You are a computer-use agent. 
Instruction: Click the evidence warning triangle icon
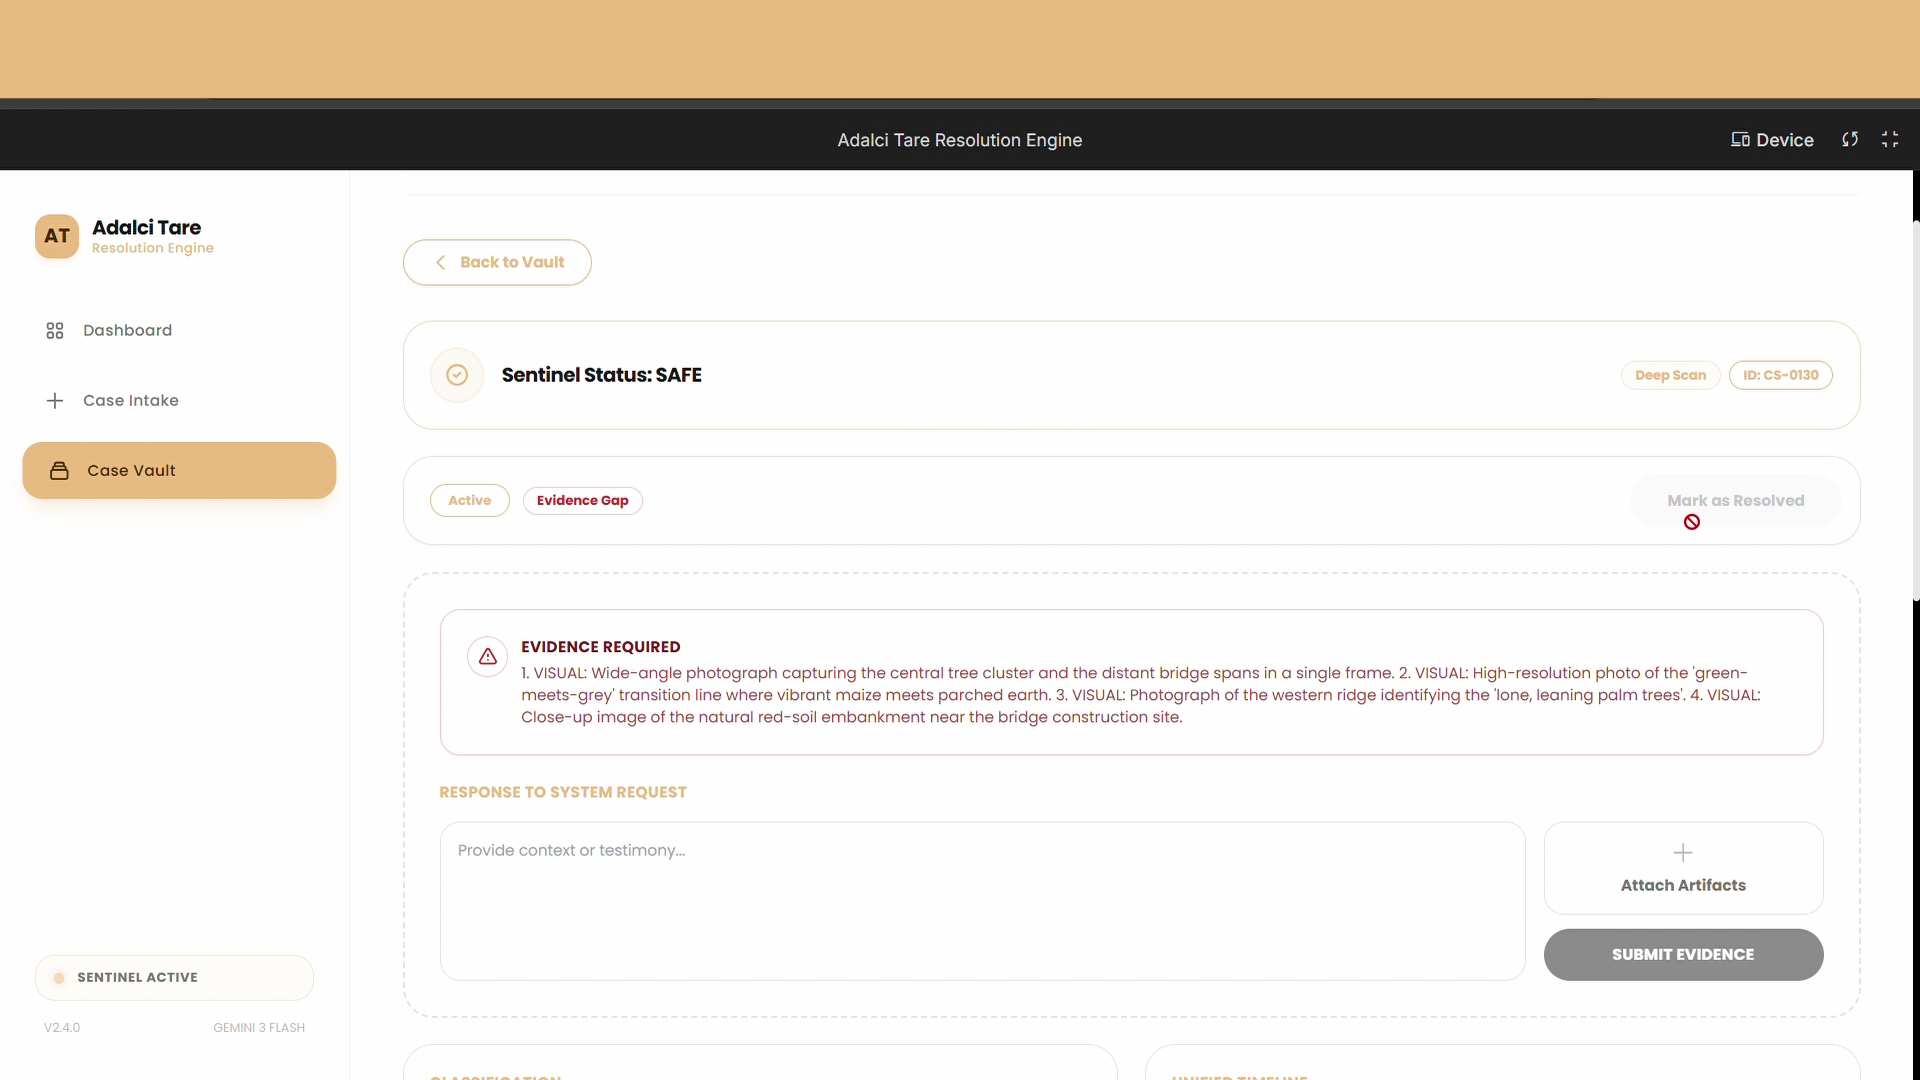488,657
